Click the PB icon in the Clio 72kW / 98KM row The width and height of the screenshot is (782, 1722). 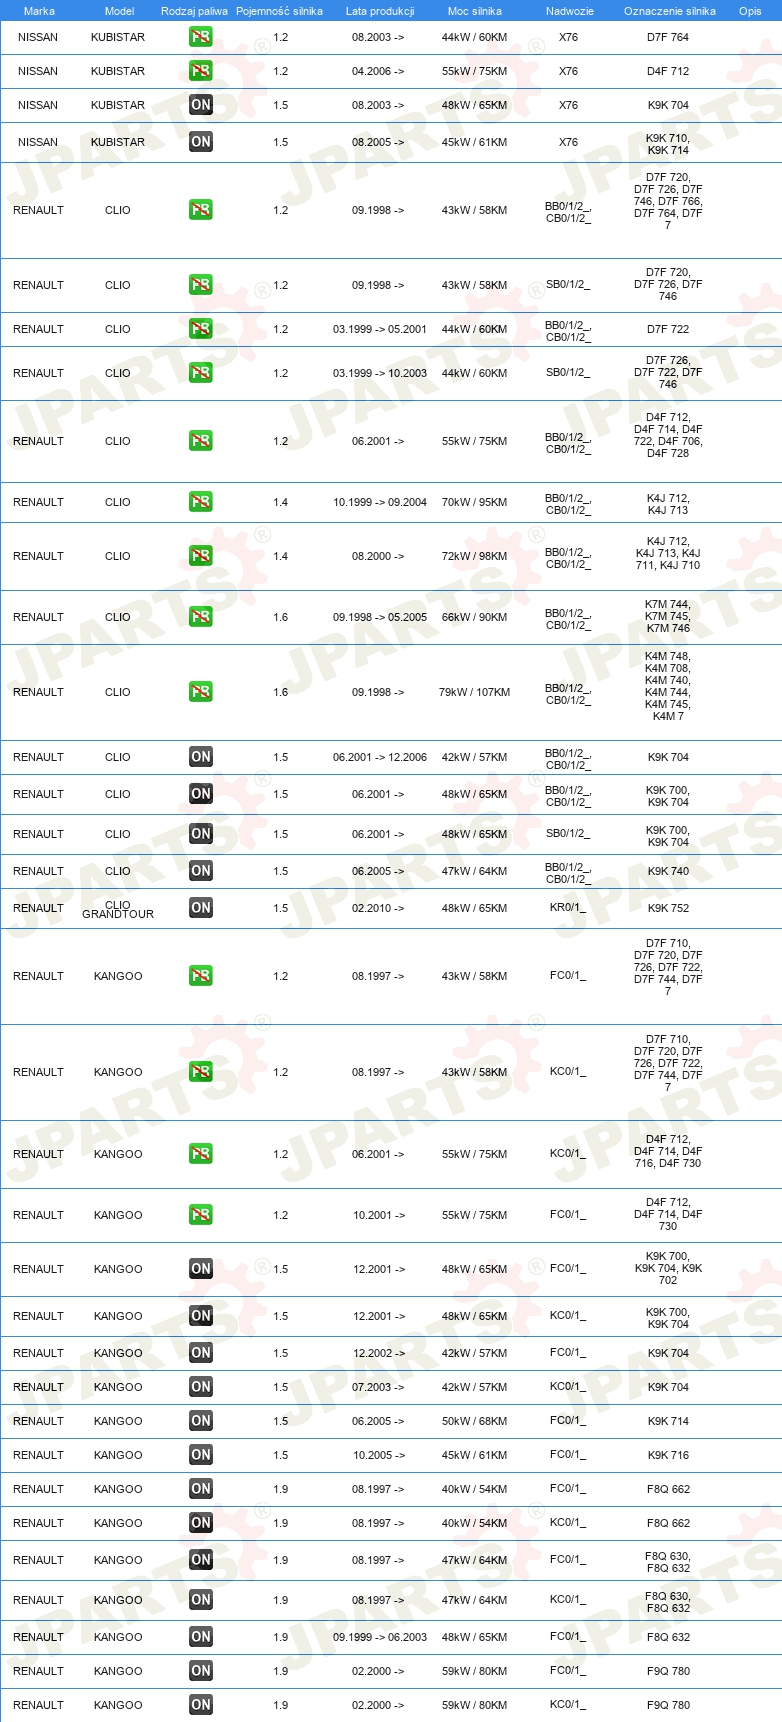coord(201,556)
